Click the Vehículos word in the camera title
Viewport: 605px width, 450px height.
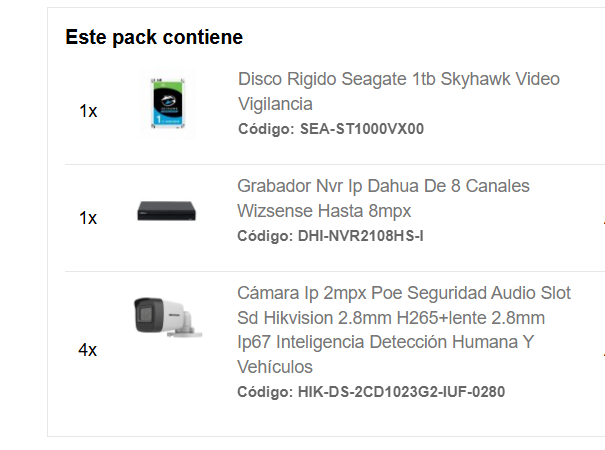click(x=275, y=367)
